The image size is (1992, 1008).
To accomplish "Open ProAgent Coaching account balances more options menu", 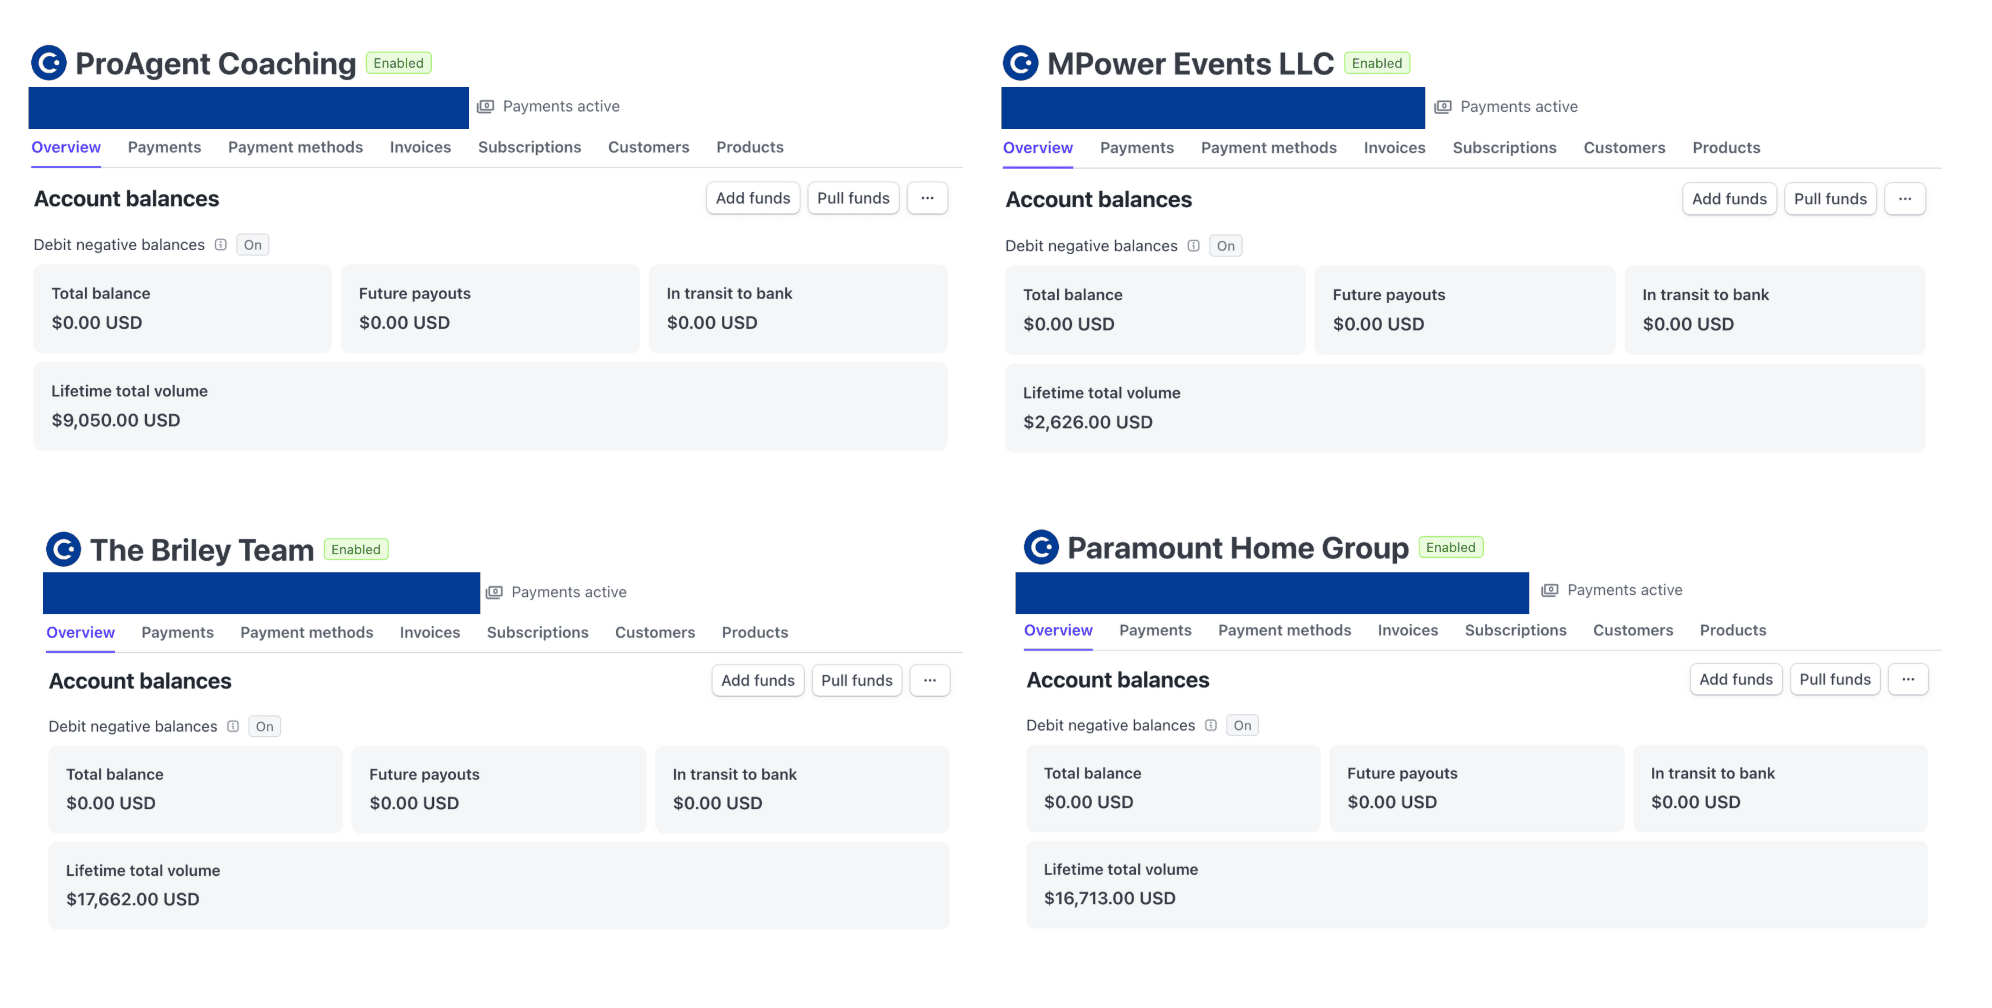I will pos(927,198).
